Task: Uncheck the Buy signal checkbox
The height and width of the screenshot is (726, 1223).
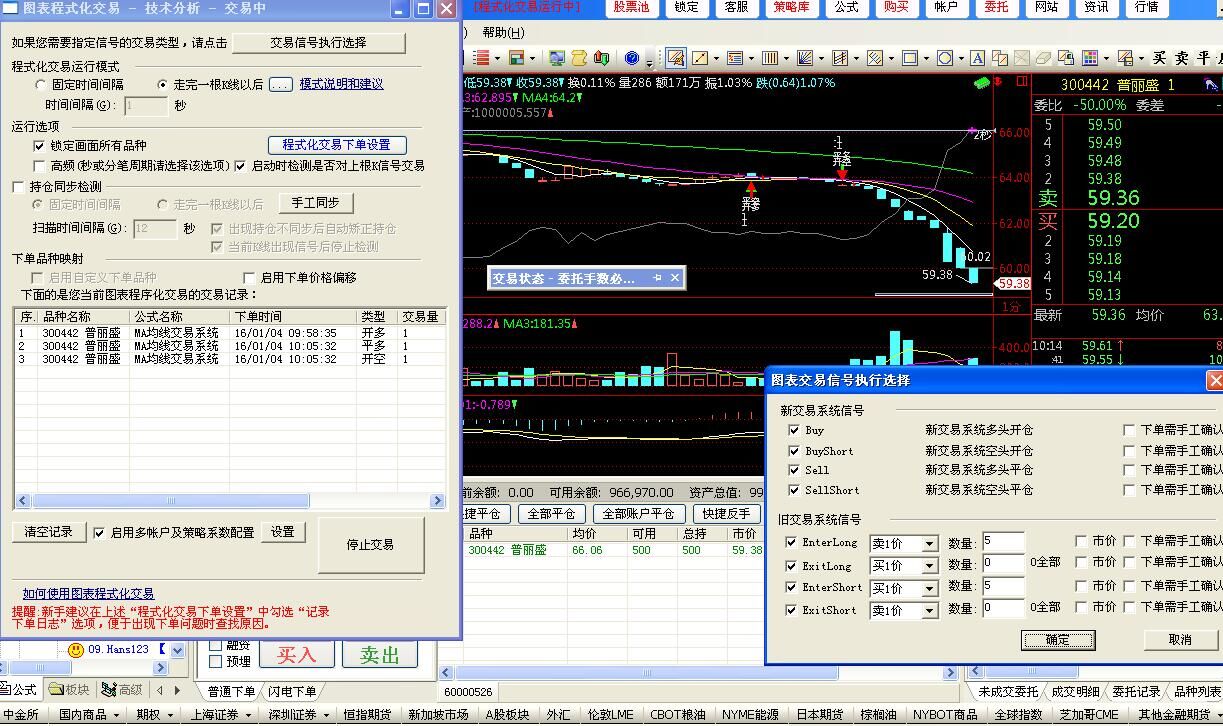Action: 793,430
